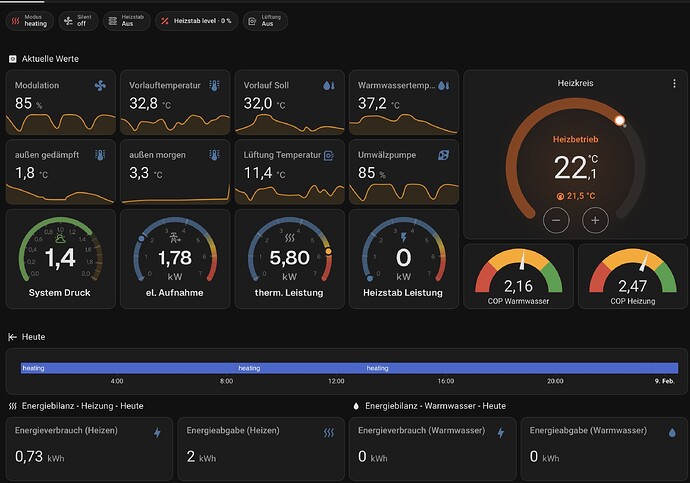
Task: Click the 21,5 °C target temperature text
Action: (x=576, y=196)
